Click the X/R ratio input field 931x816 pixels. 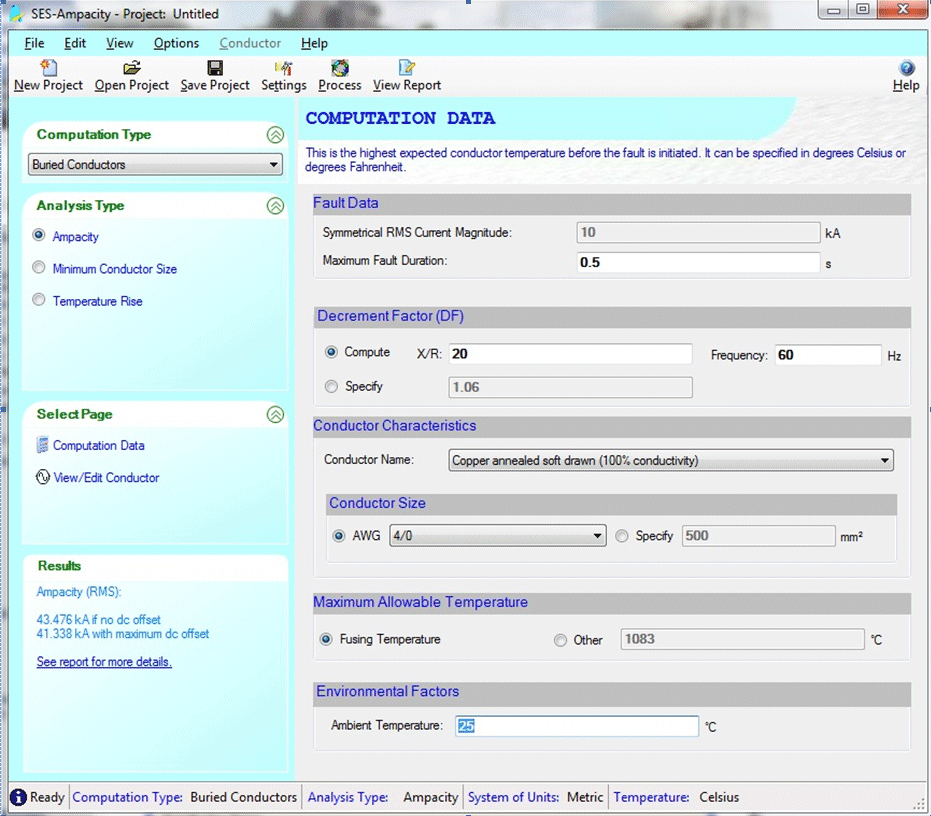click(571, 354)
